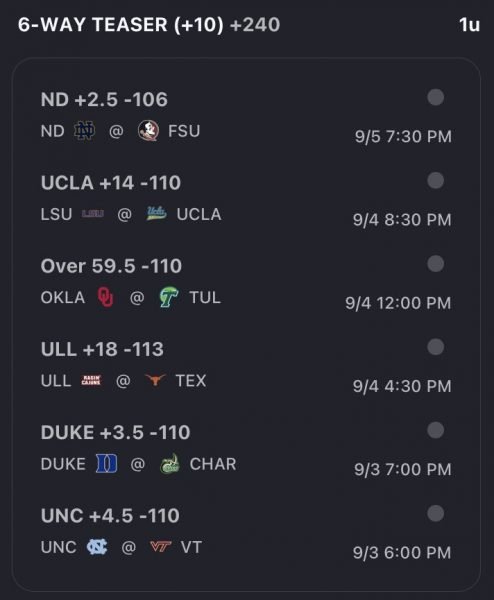494x600 pixels.
Task: Toggle status dot for UCLA +14 leg
Action: [x=435, y=180]
